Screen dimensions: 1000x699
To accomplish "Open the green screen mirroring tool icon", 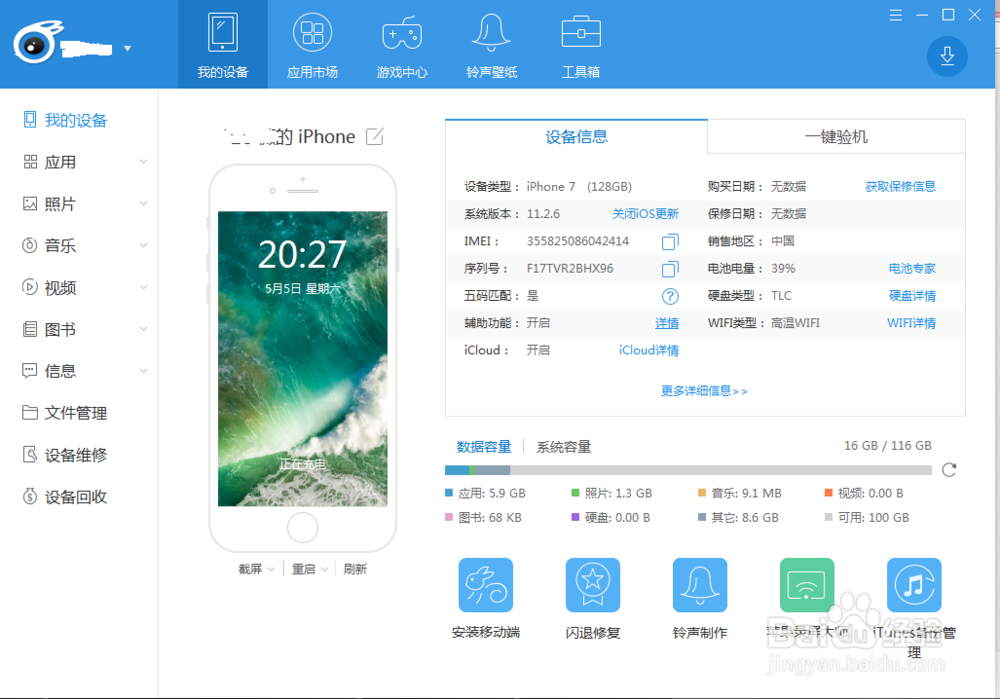I will (807, 585).
